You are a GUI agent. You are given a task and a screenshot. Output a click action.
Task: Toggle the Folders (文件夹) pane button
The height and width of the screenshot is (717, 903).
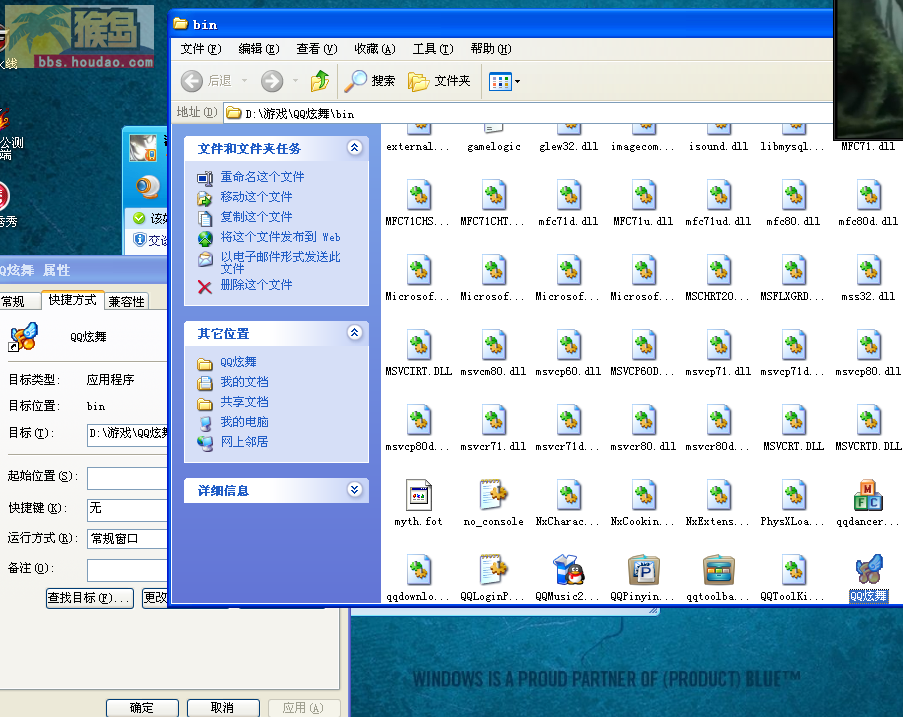(439, 81)
